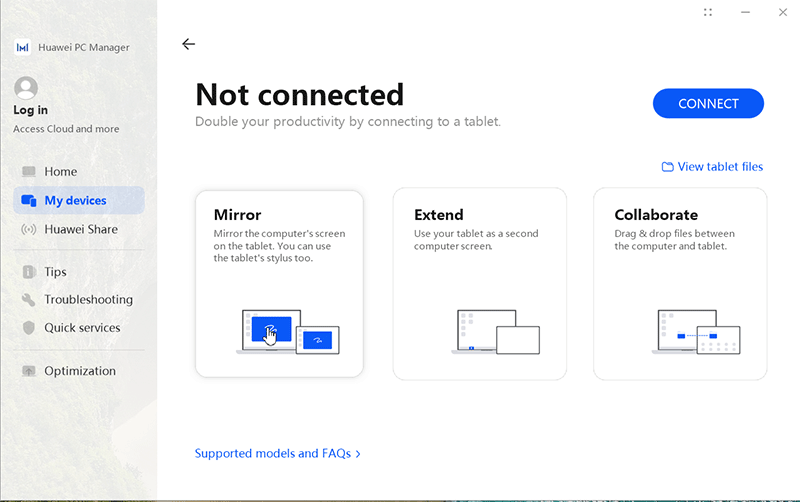Click the user profile avatar icon
This screenshot has height=502, width=800.
point(27,88)
